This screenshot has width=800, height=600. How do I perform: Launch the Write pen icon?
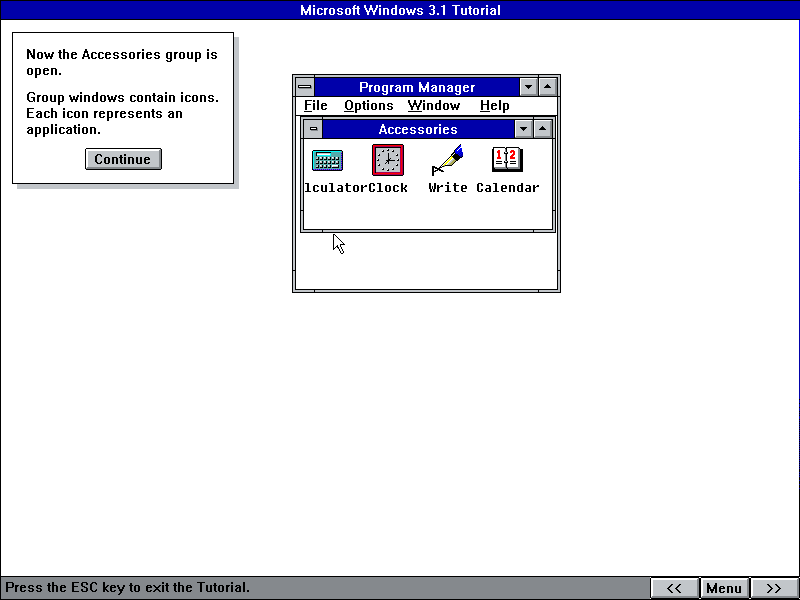coord(447,160)
